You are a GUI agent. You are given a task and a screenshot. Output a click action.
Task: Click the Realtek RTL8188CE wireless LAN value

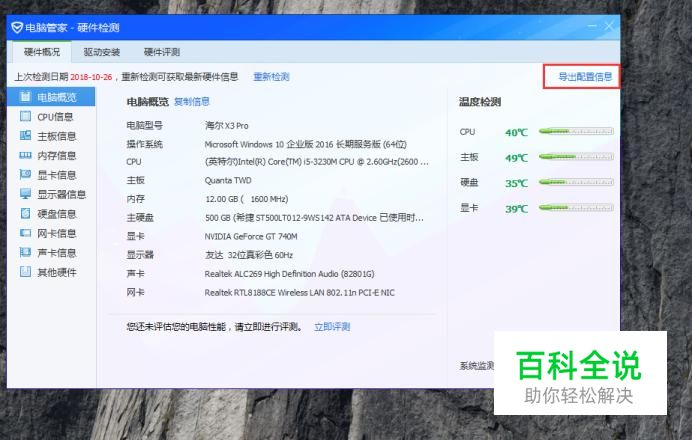299,293
